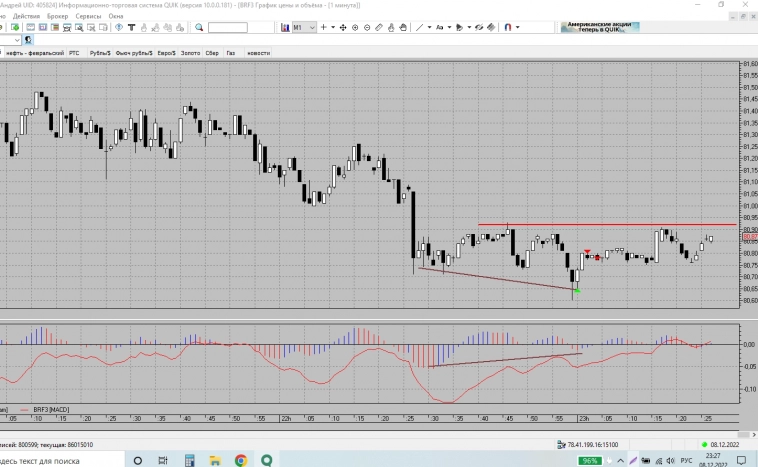Open Chrome from the Windows taskbar

point(241,460)
